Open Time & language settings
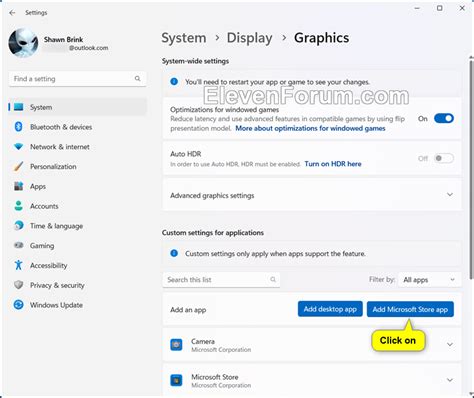 [78, 226]
